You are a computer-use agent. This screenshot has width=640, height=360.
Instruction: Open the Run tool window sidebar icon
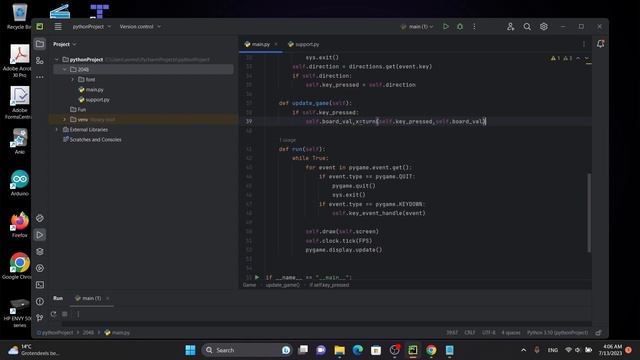click(40, 235)
